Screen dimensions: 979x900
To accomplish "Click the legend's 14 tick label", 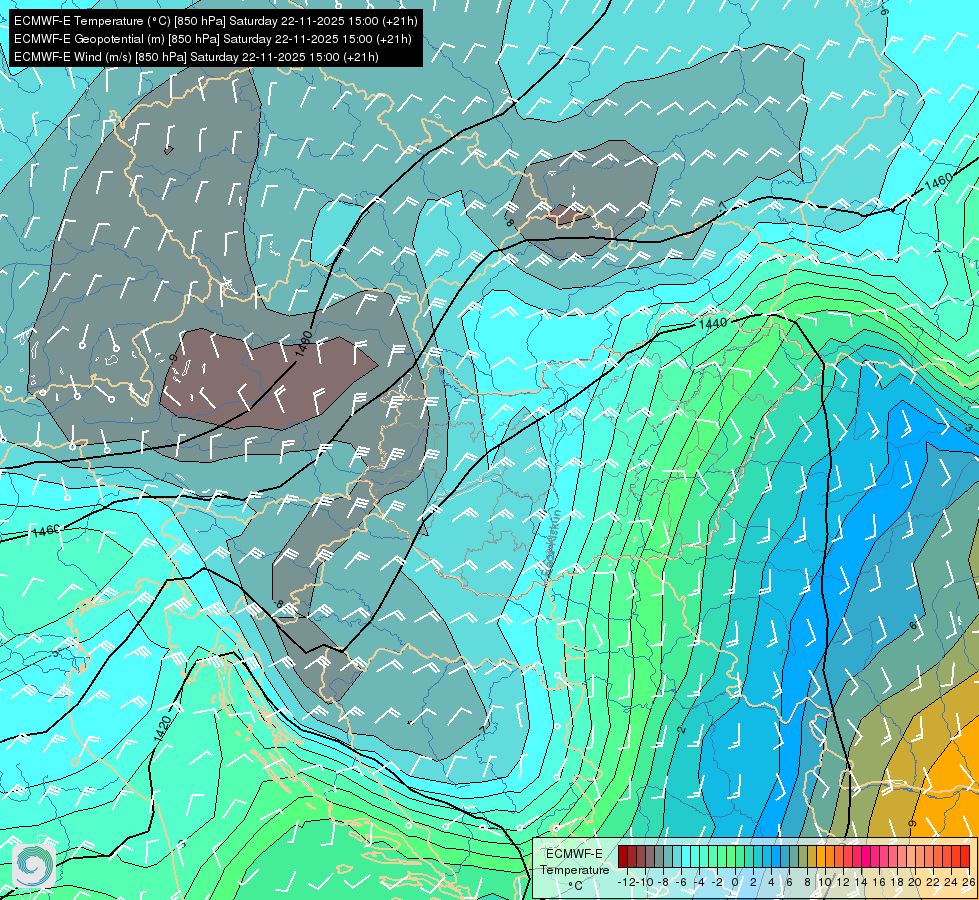I will pyautogui.click(x=861, y=882).
